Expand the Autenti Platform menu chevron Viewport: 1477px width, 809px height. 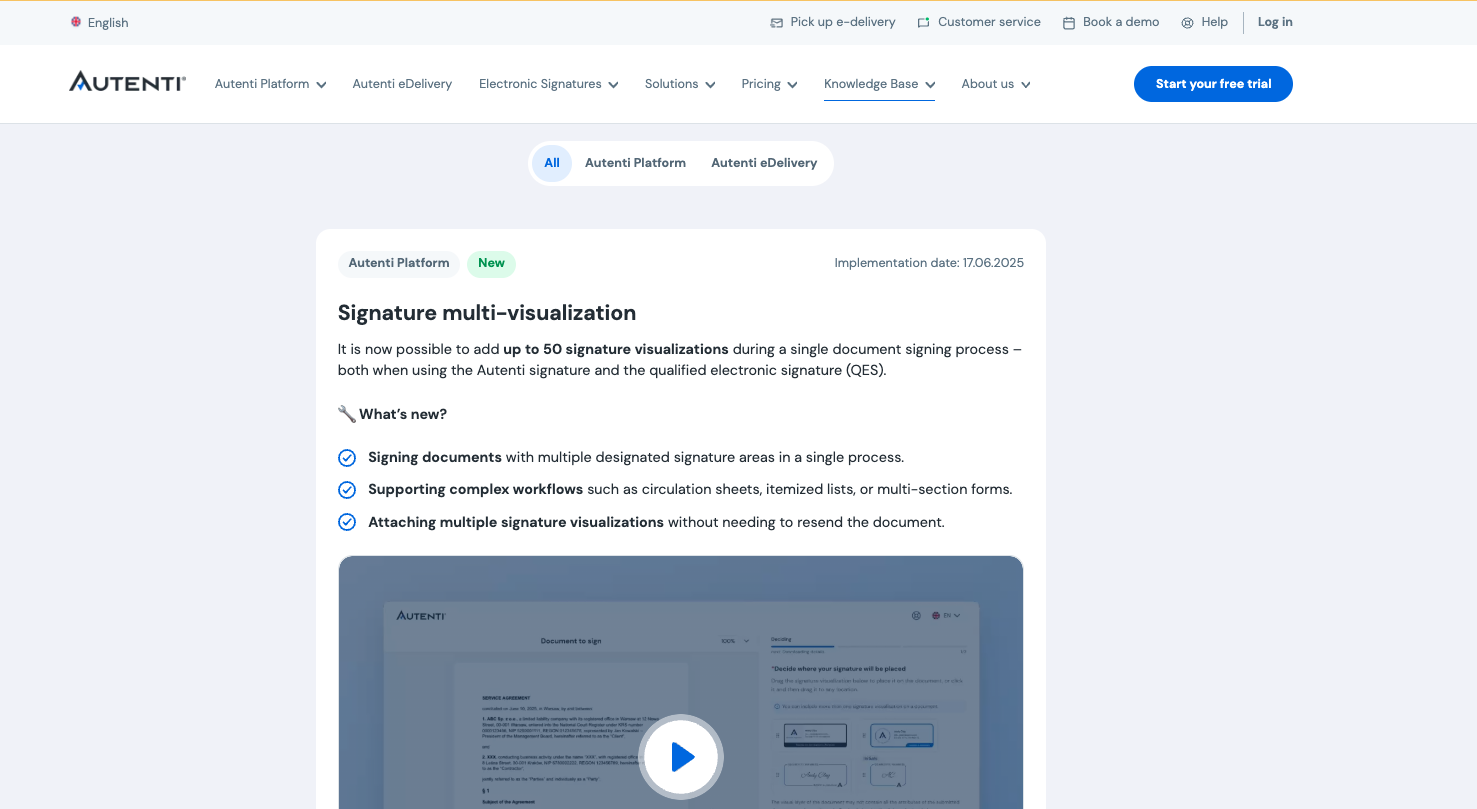tap(321, 85)
